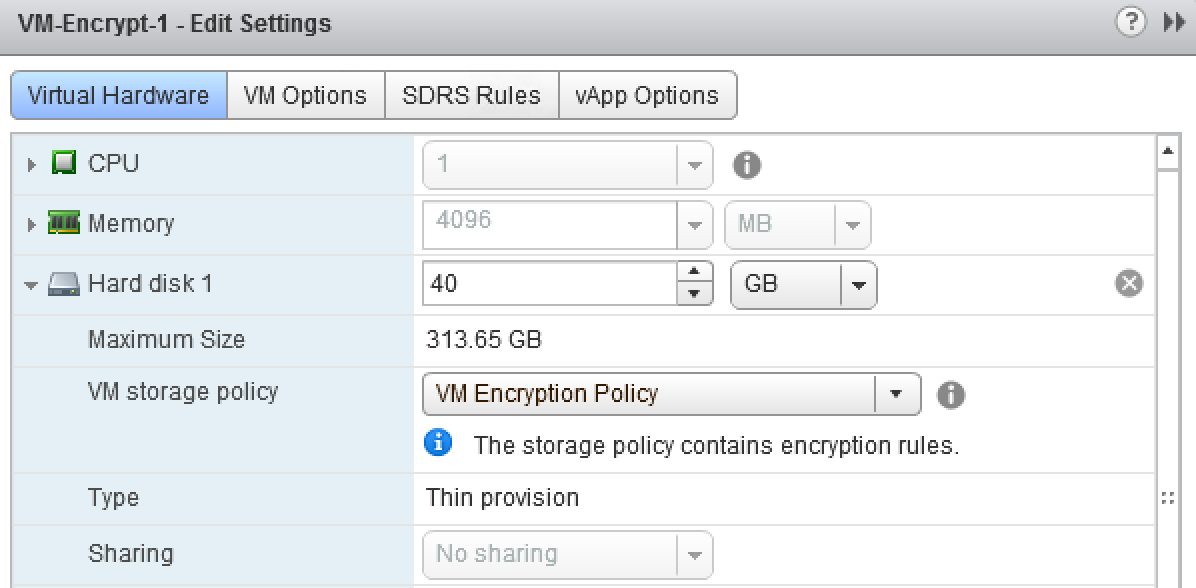1196x588 pixels.
Task: Remove Hard disk 1 via the X icon
Action: 1129,283
